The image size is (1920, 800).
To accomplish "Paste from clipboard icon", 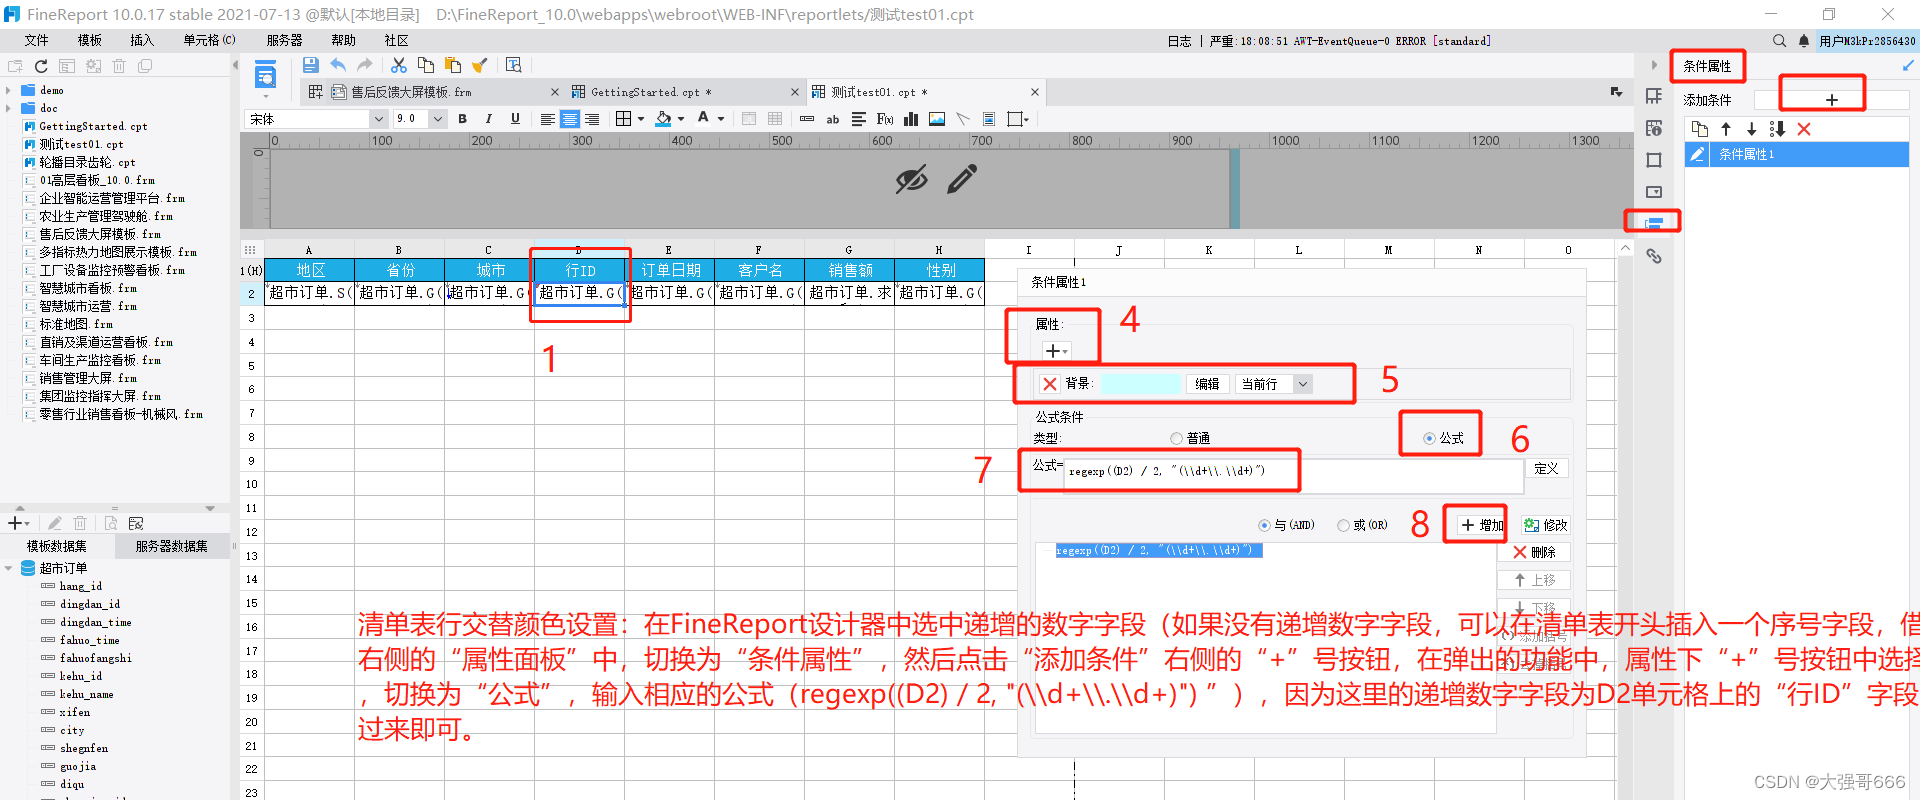I will pyautogui.click(x=453, y=65).
